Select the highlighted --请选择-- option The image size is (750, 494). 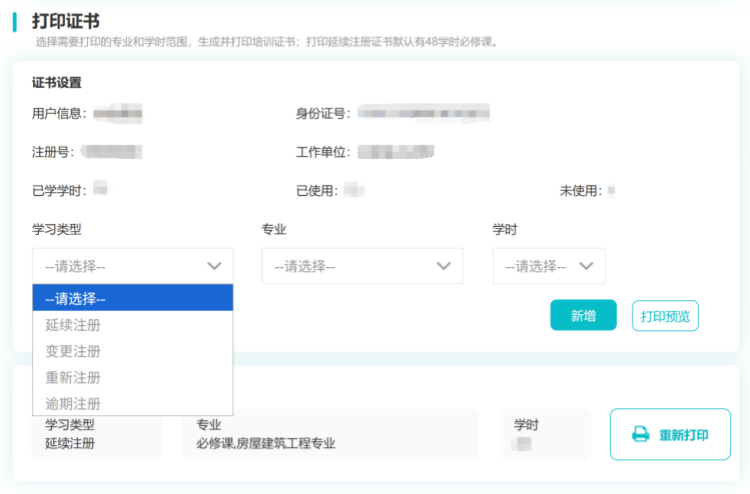[132, 298]
